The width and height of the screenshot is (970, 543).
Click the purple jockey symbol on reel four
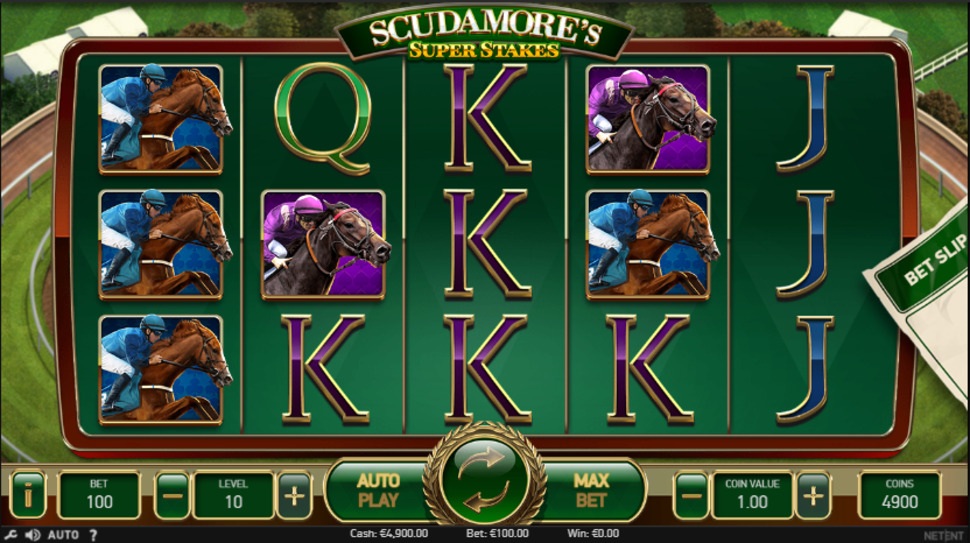(x=648, y=119)
